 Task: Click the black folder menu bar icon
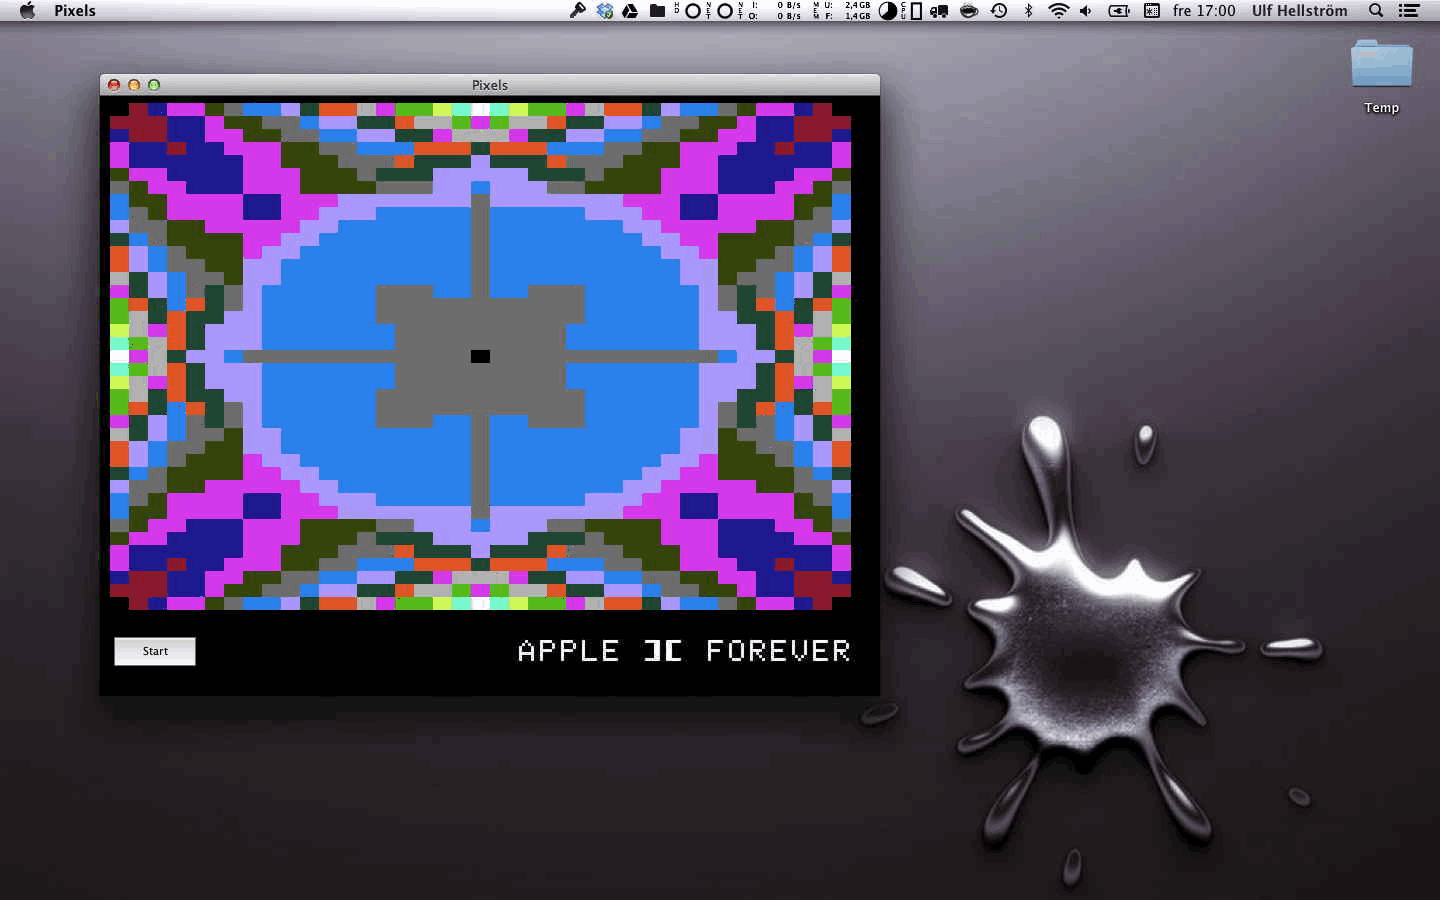tap(657, 11)
